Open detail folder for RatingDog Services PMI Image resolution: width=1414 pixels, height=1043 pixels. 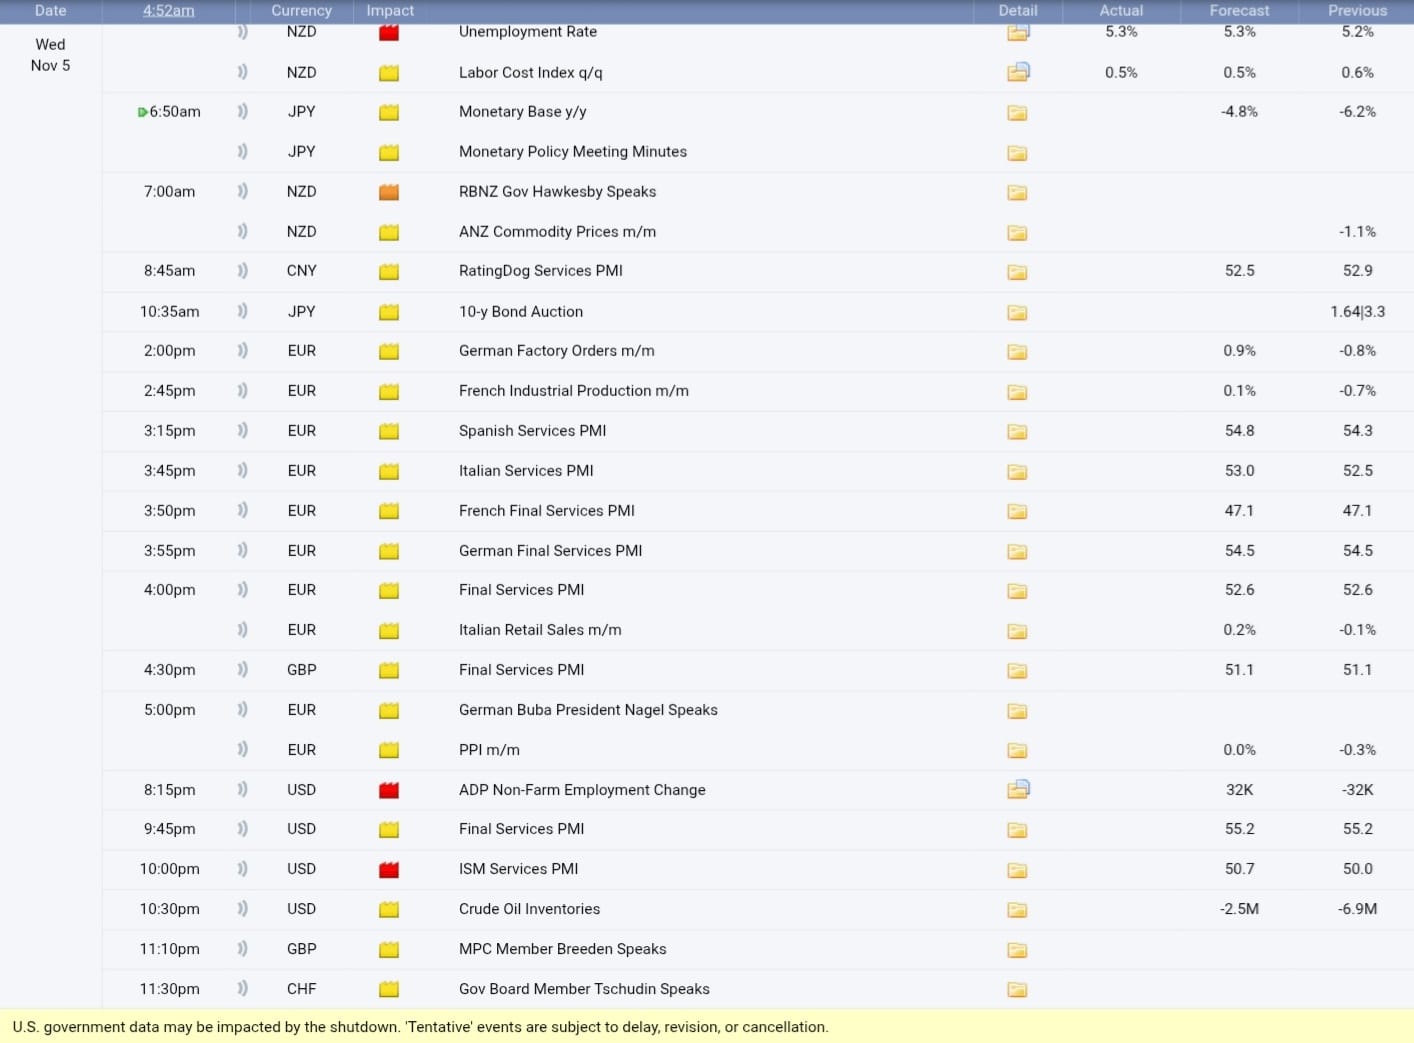click(x=1017, y=272)
